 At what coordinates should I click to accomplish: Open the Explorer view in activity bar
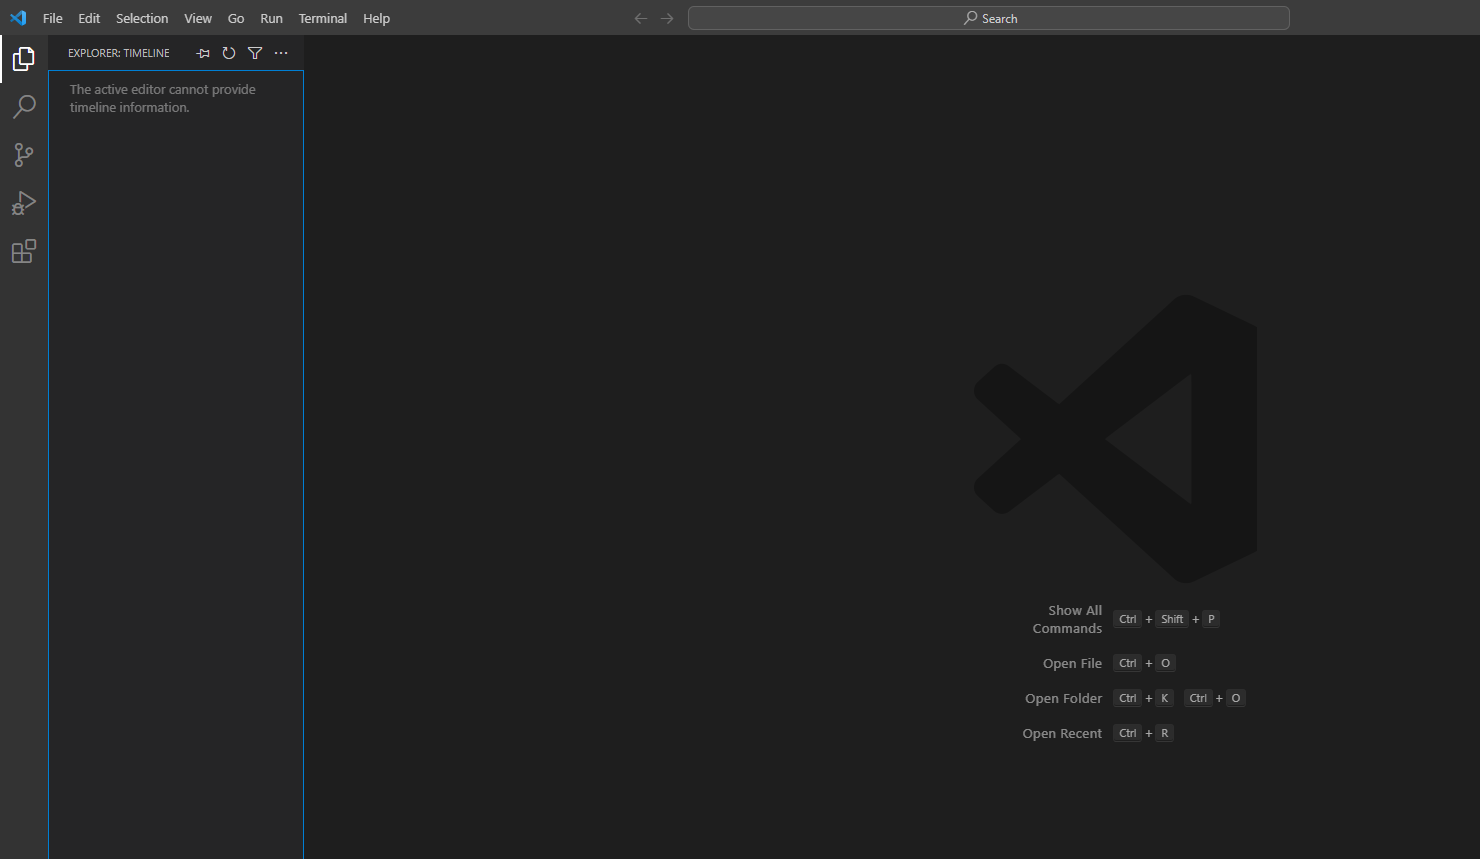[x=24, y=59]
